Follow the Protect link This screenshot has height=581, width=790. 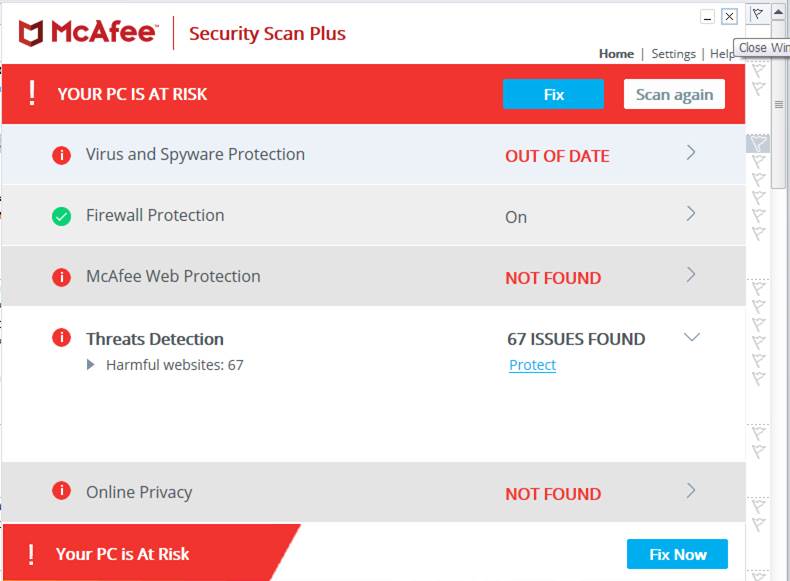click(532, 365)
